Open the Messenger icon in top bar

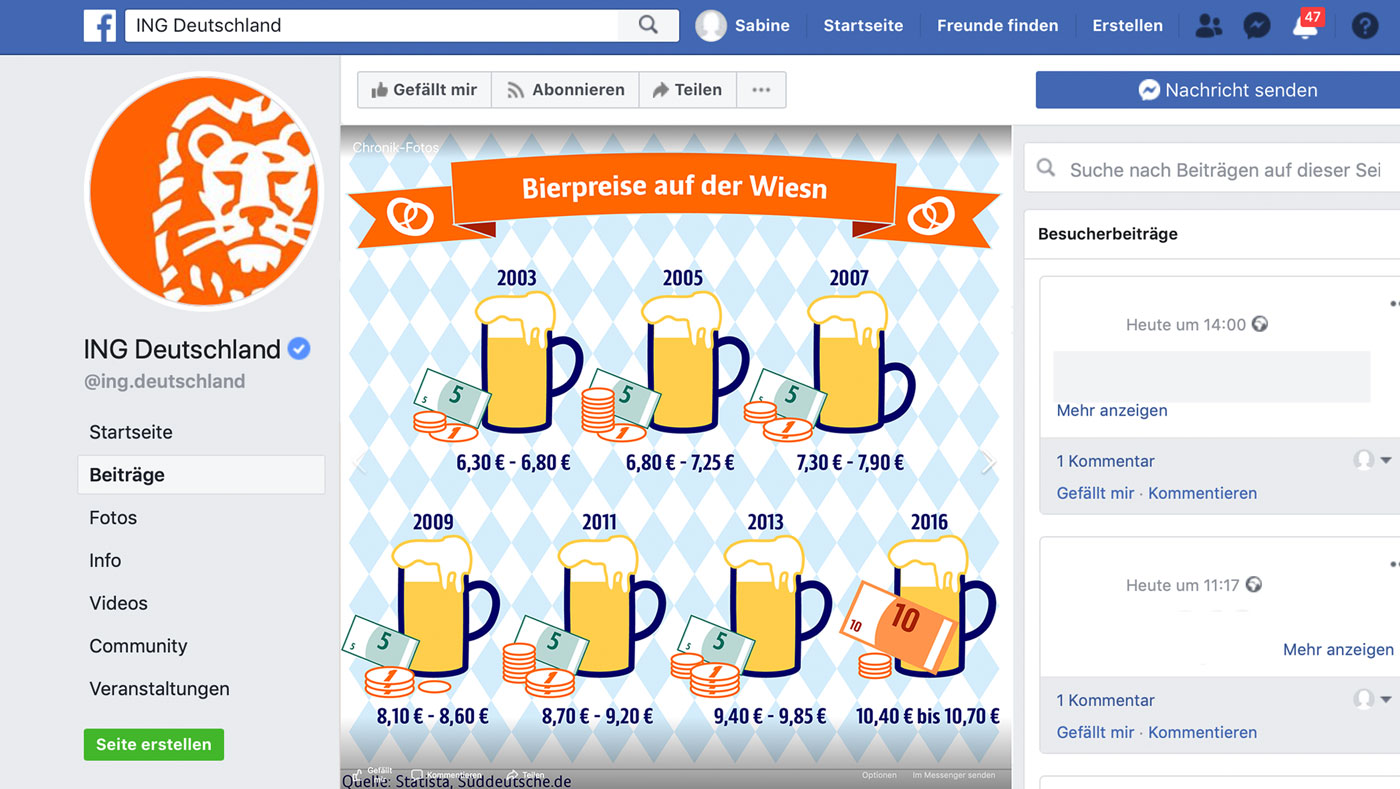click(x=1257, y=26)
